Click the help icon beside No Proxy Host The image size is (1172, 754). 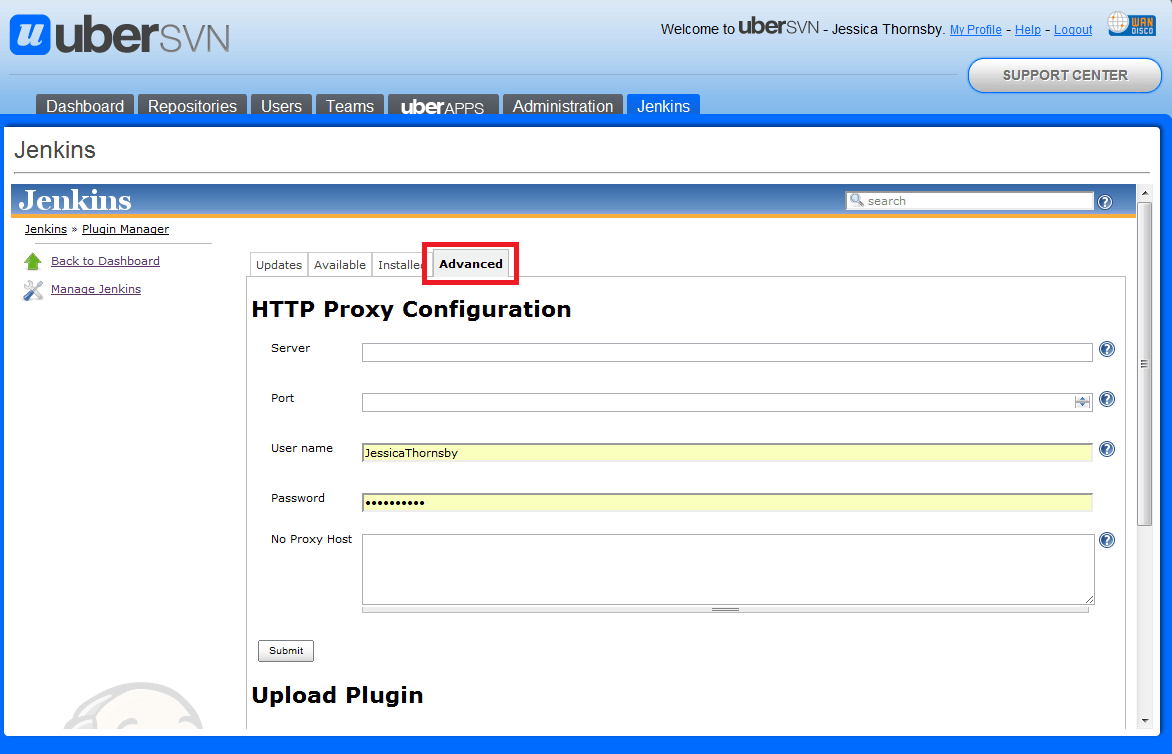1106,540
